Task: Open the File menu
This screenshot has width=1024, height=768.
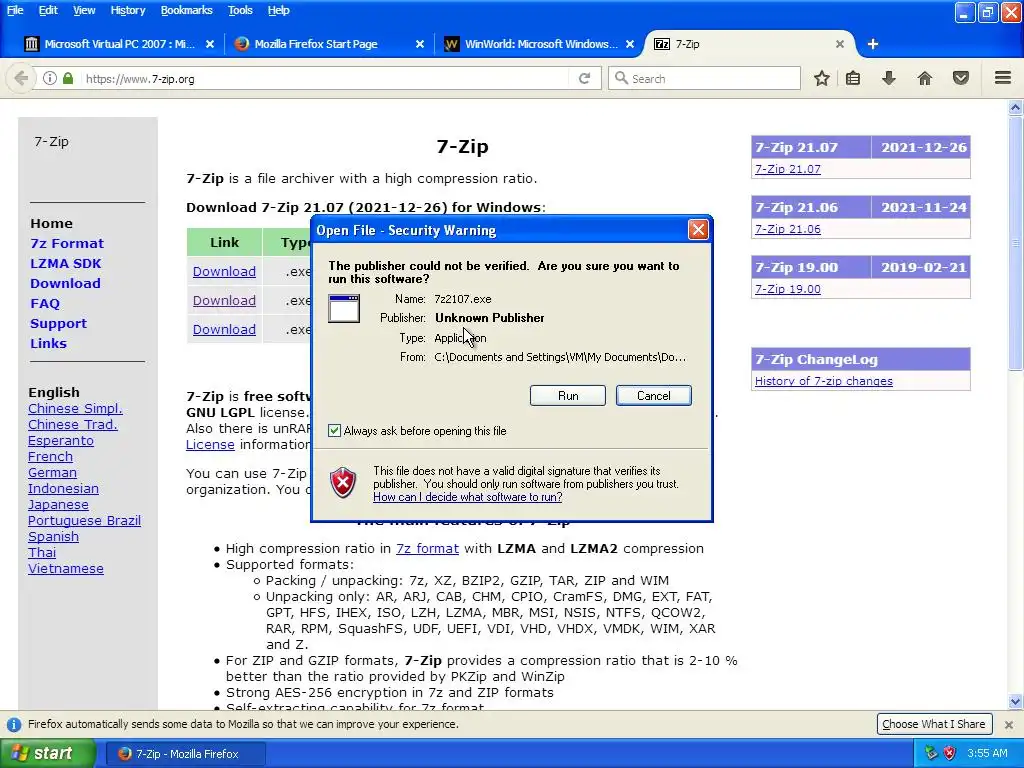Action: click(15, 10)
